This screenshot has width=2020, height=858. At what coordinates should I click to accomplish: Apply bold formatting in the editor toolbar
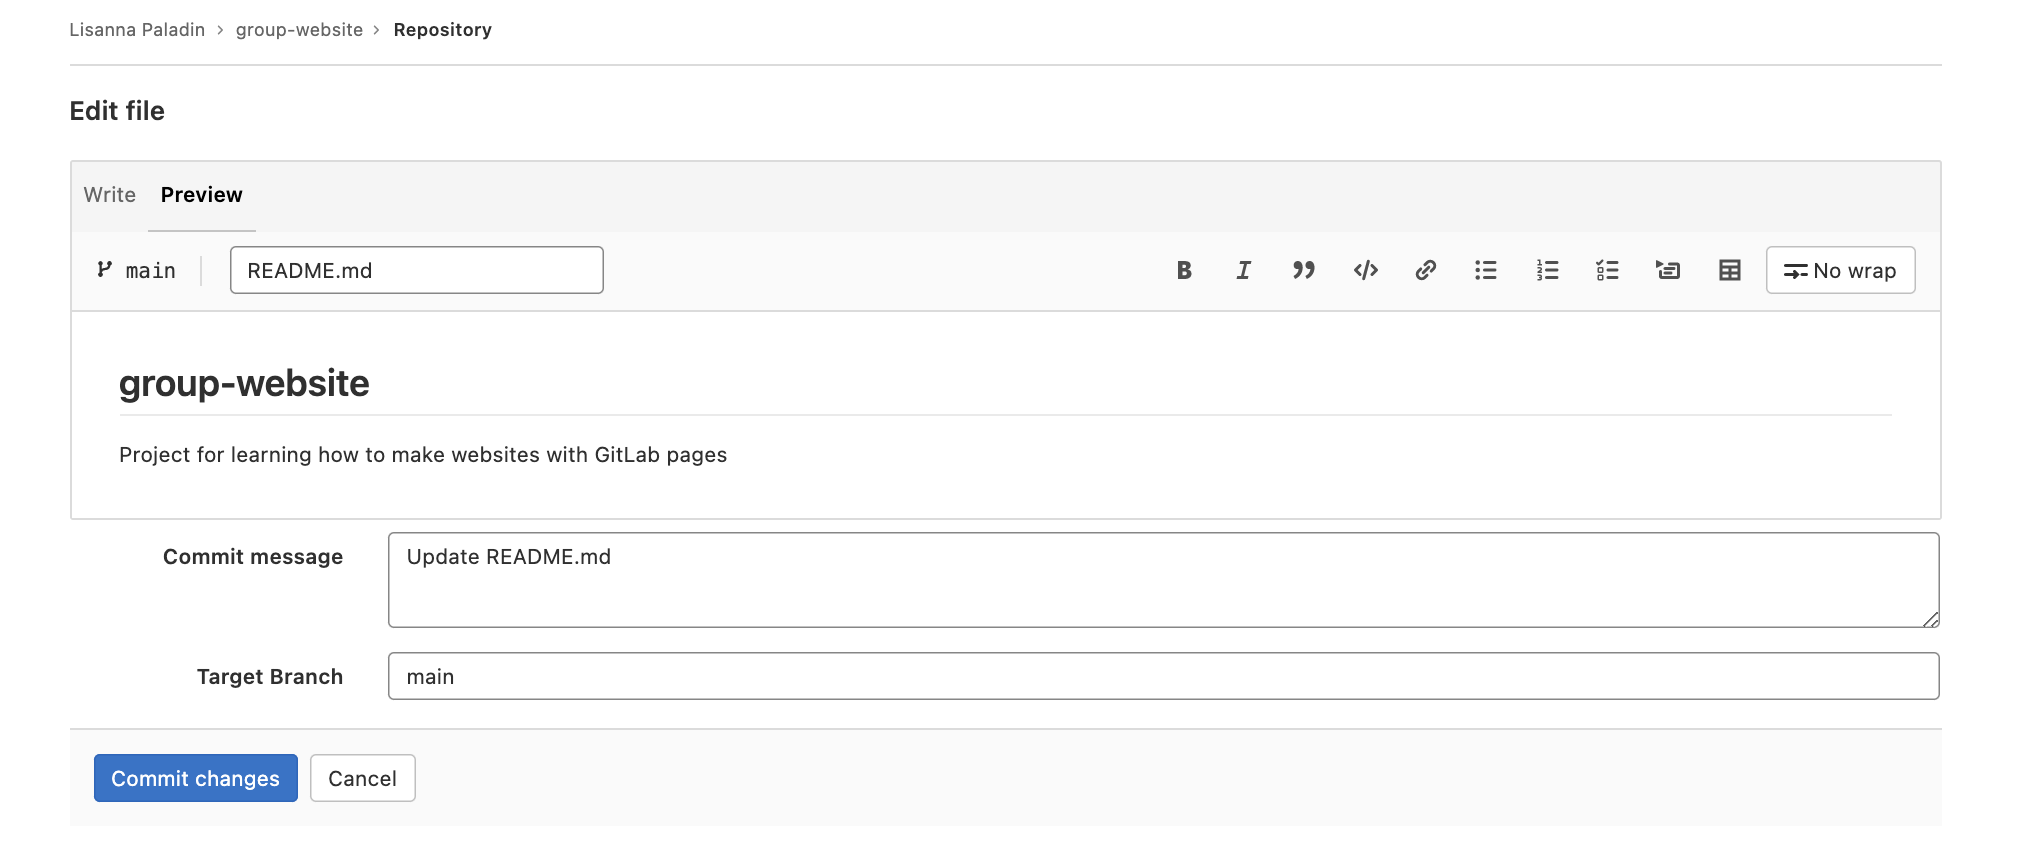[1184, 270]
